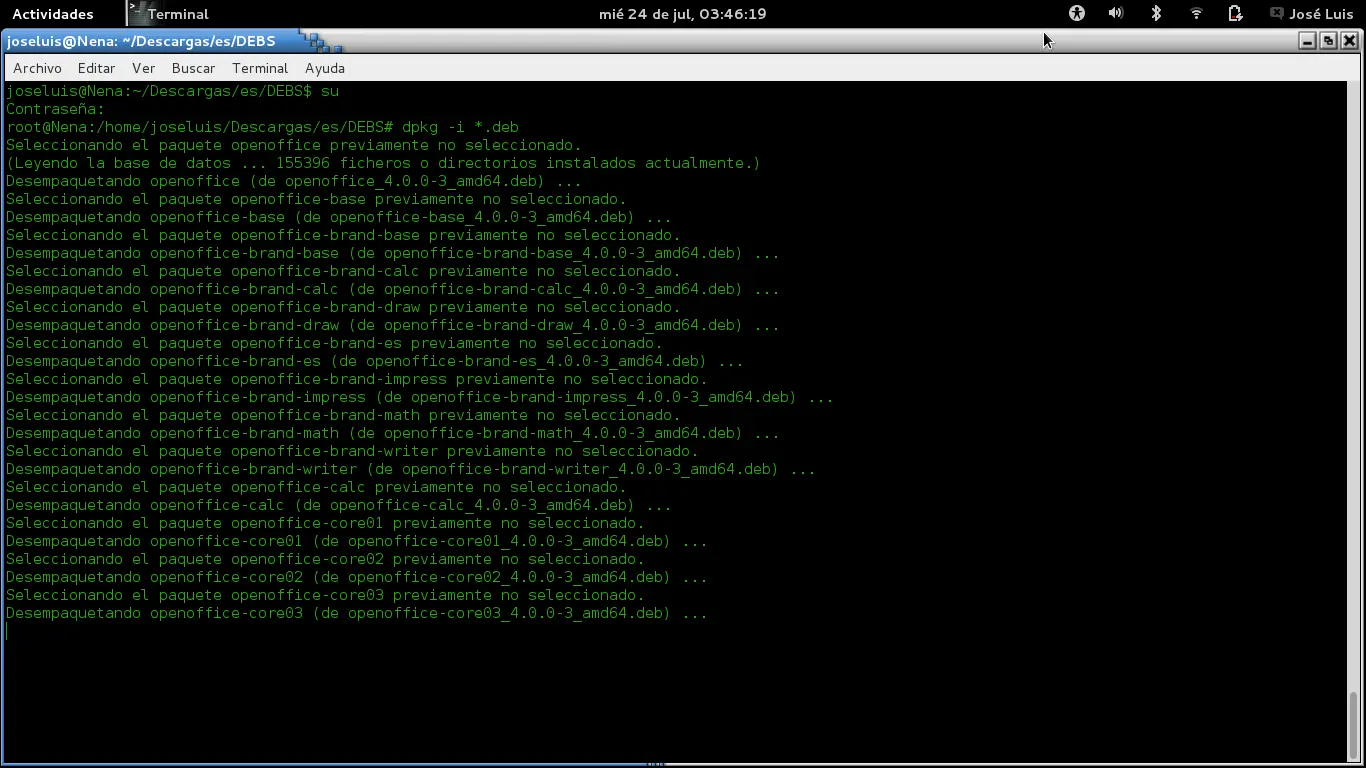Open the Ver menu
The image size is (1366, 768).
[x=143, y=68]
